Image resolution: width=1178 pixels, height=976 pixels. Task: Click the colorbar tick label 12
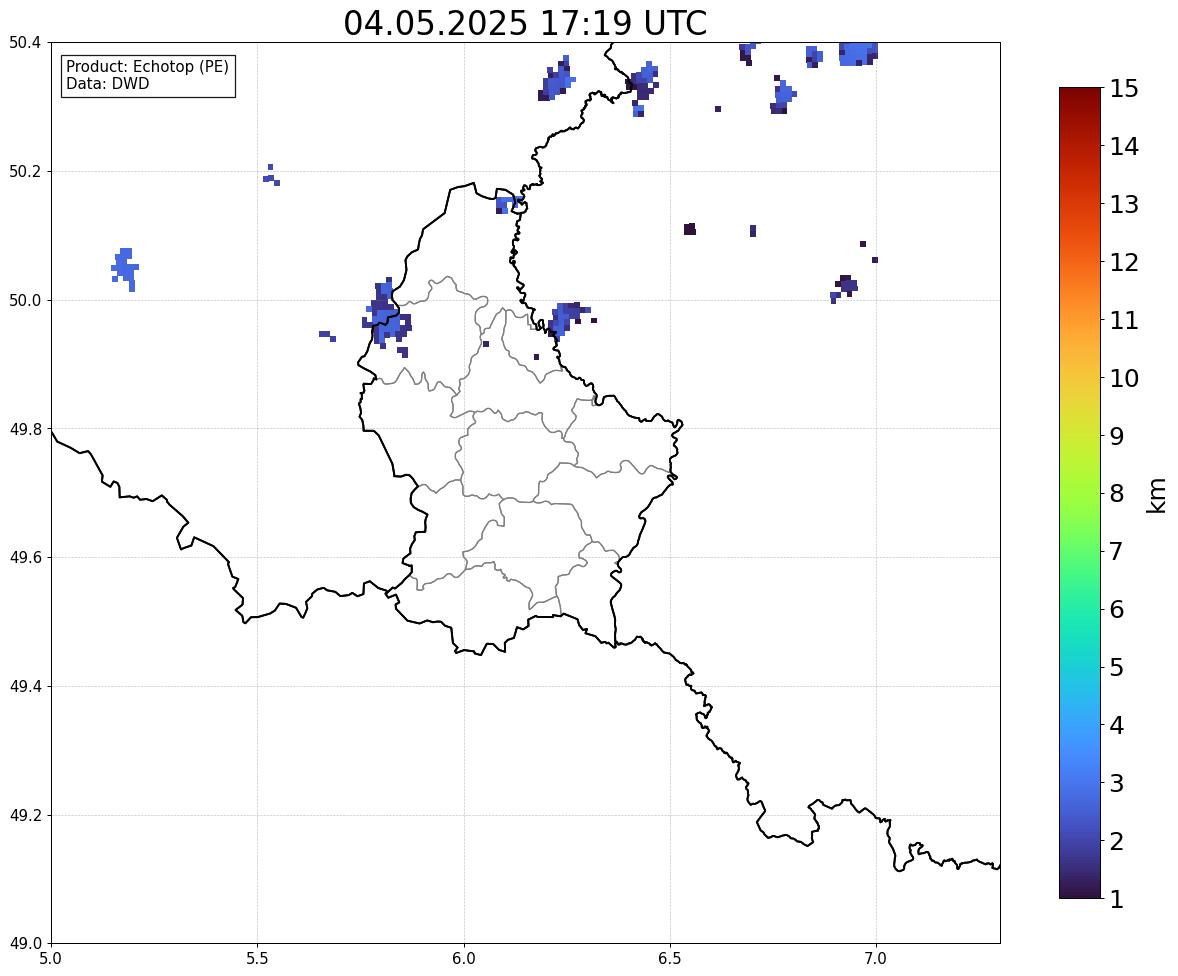(1124, 262)
